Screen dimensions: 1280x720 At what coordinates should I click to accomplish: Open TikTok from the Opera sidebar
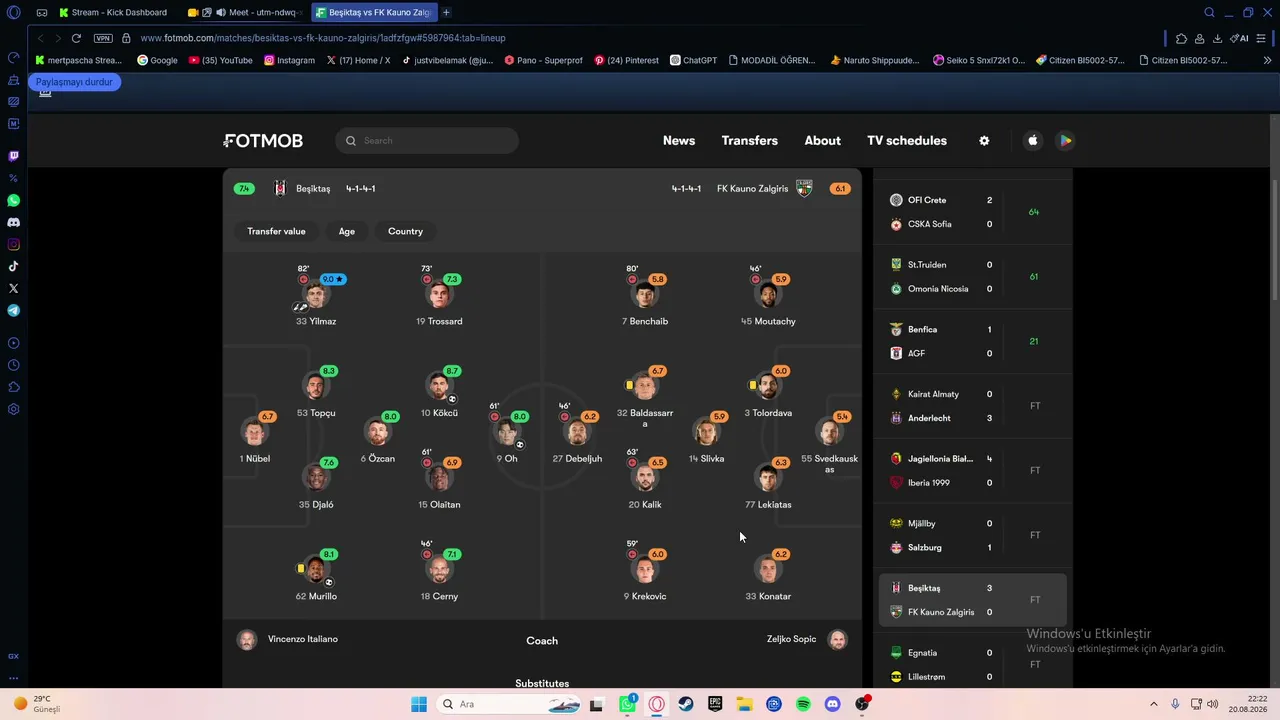pyautogui.click(x=13, y=266)
